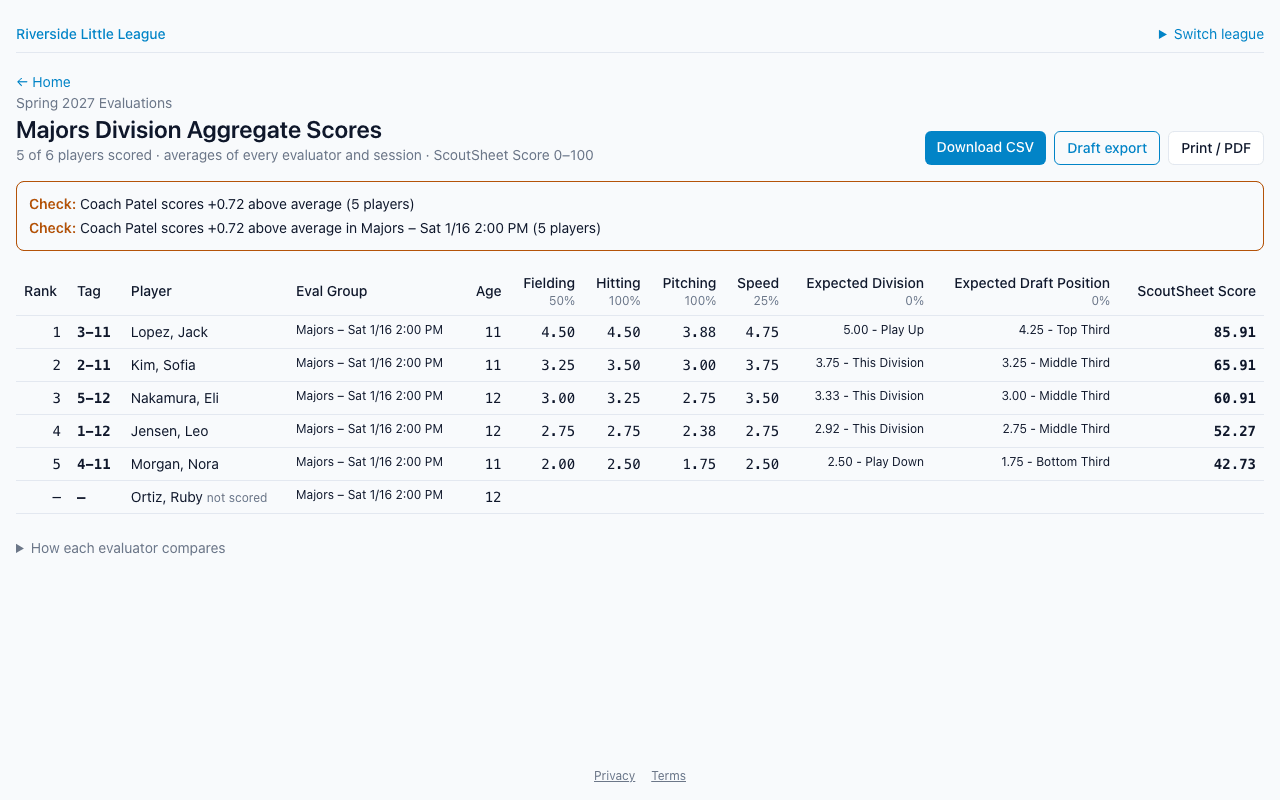The width and height of the screenshot is (1280, 800).
Task: Click the Player column header
Action: [151, 291]
